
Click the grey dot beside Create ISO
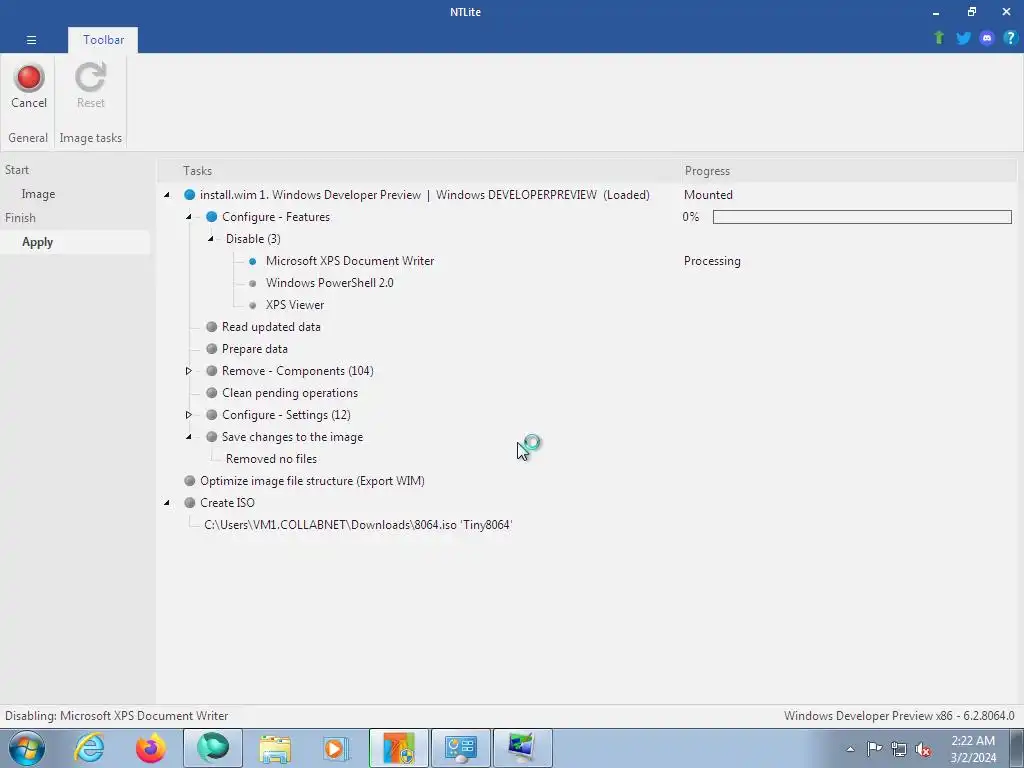pos(189,503)
